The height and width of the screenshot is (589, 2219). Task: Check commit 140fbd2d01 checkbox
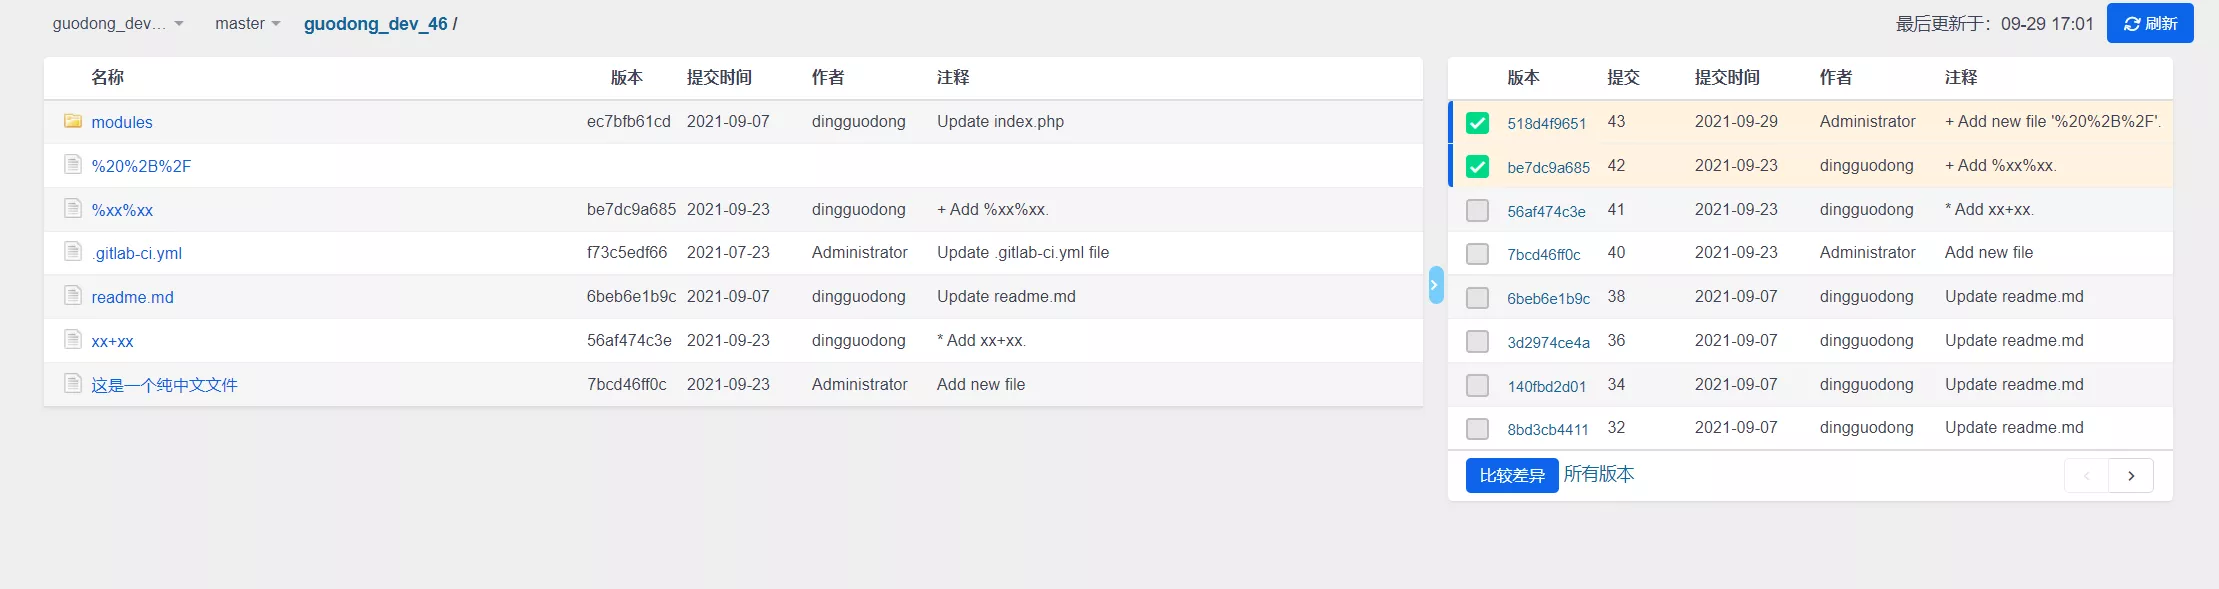point(1477,386)
